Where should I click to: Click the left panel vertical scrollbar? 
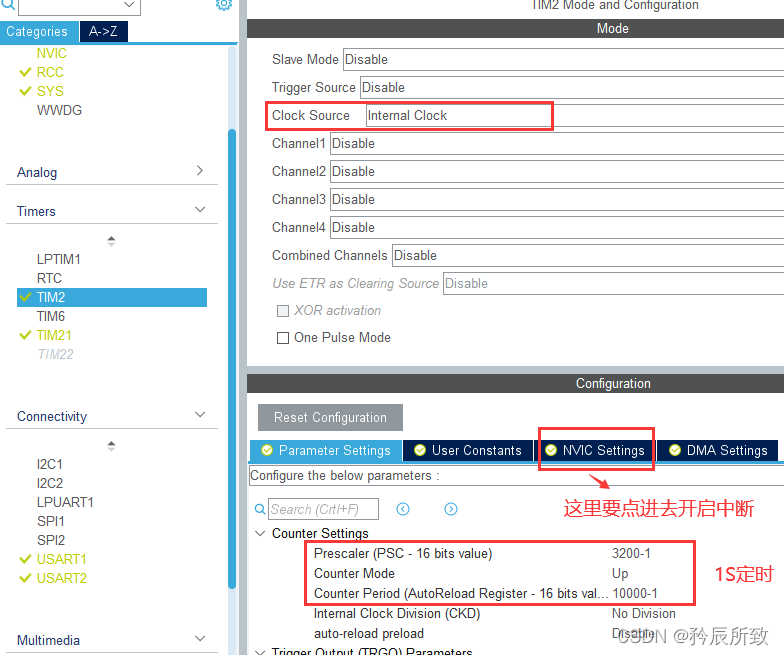(232, 358)
